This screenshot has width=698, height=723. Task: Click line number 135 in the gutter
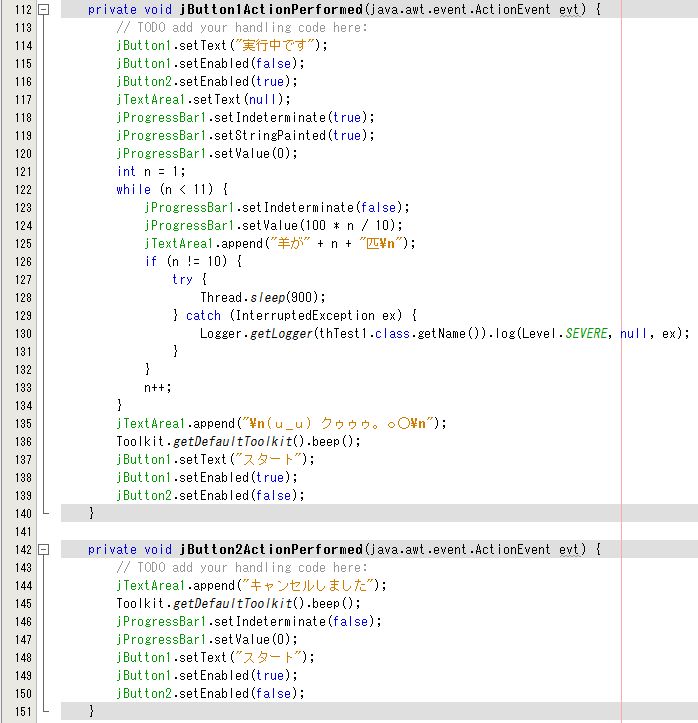pyautogui.click(x=18, y=423)
